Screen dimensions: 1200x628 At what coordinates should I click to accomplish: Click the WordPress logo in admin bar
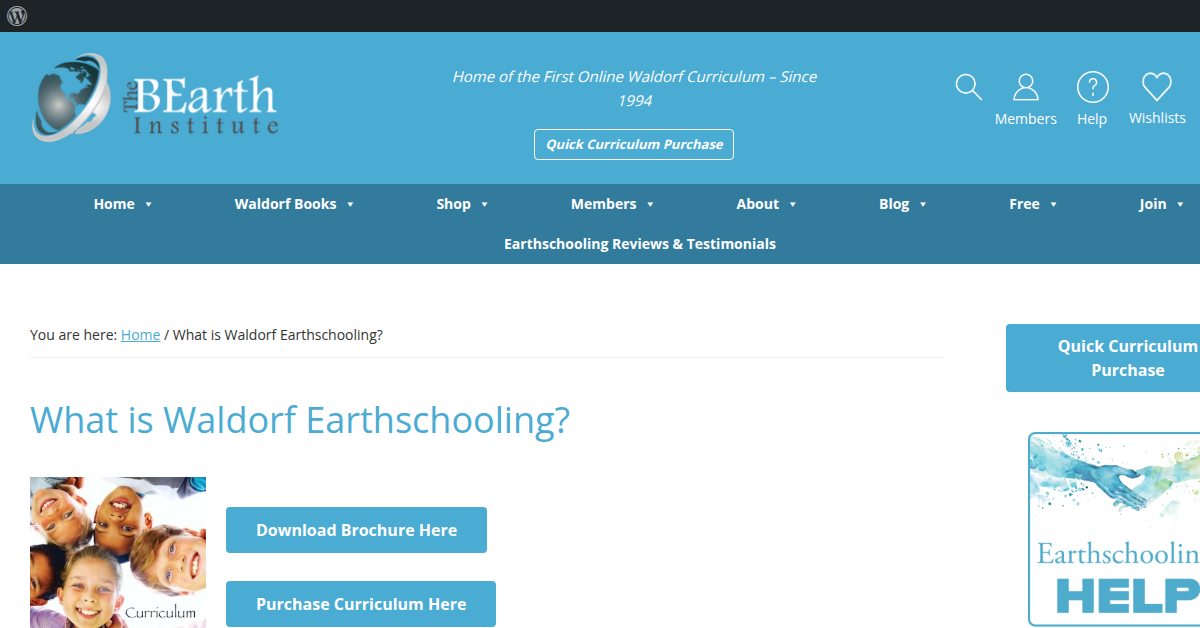pos(17,16)
